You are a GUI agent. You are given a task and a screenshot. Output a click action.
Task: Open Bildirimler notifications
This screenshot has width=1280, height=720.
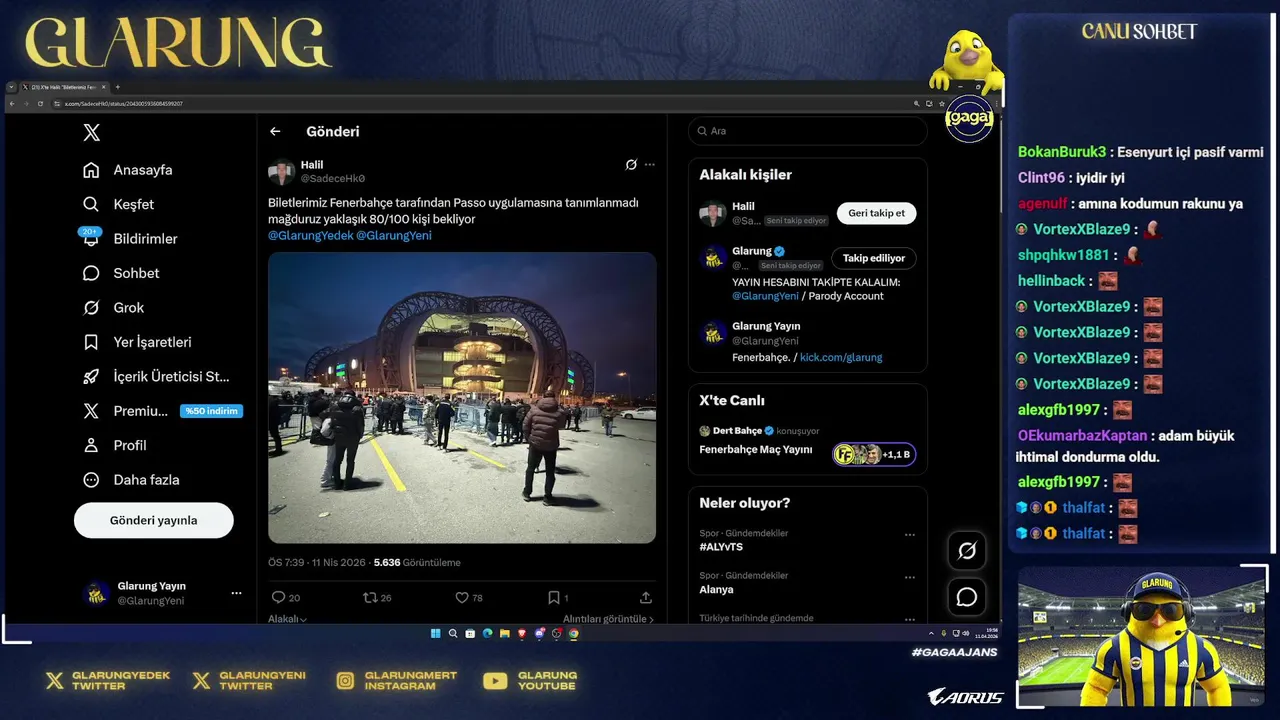tap(130, 239)
